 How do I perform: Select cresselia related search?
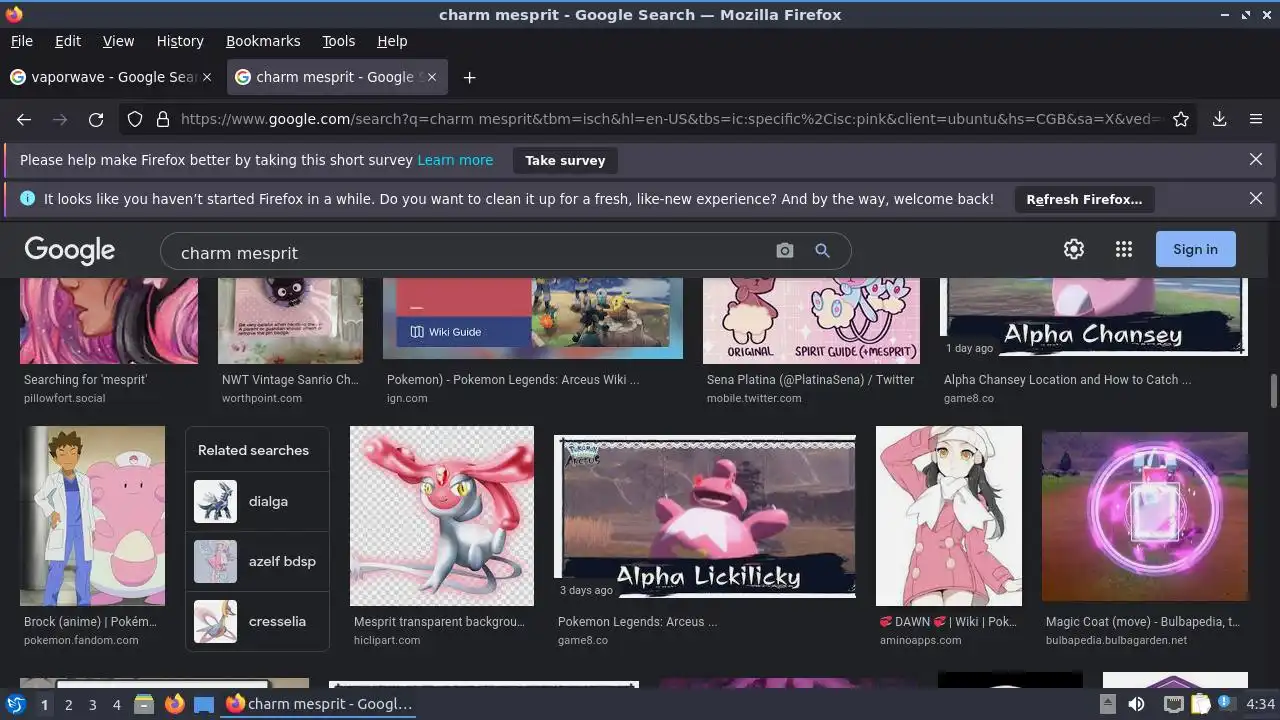tap(257, 621)
